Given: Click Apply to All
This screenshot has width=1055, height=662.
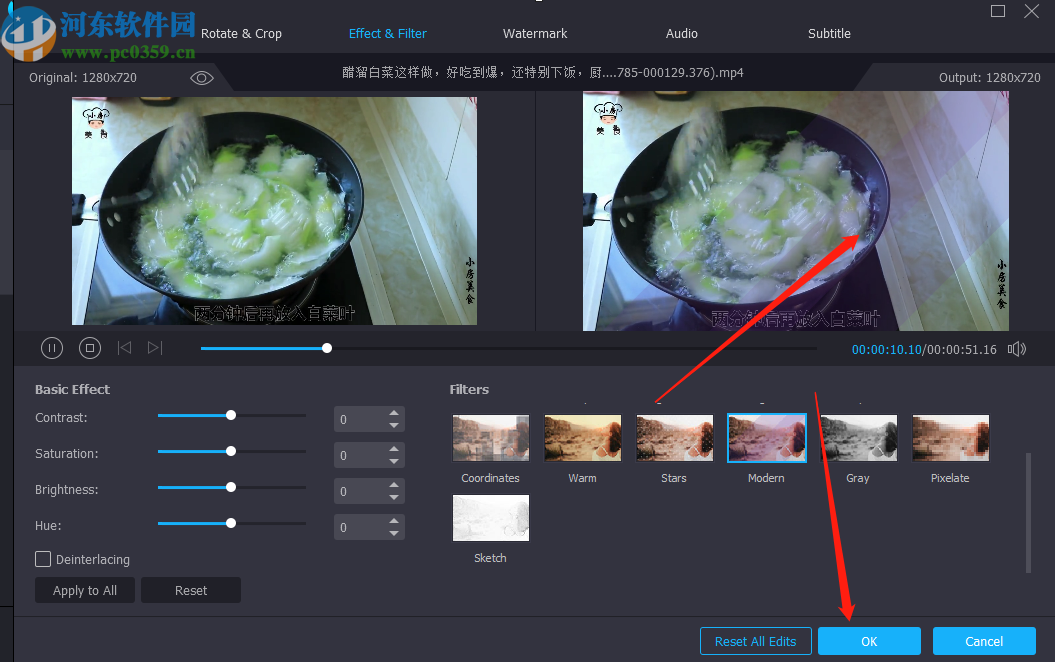Looking at the screenshot, I should click(84, 590).
